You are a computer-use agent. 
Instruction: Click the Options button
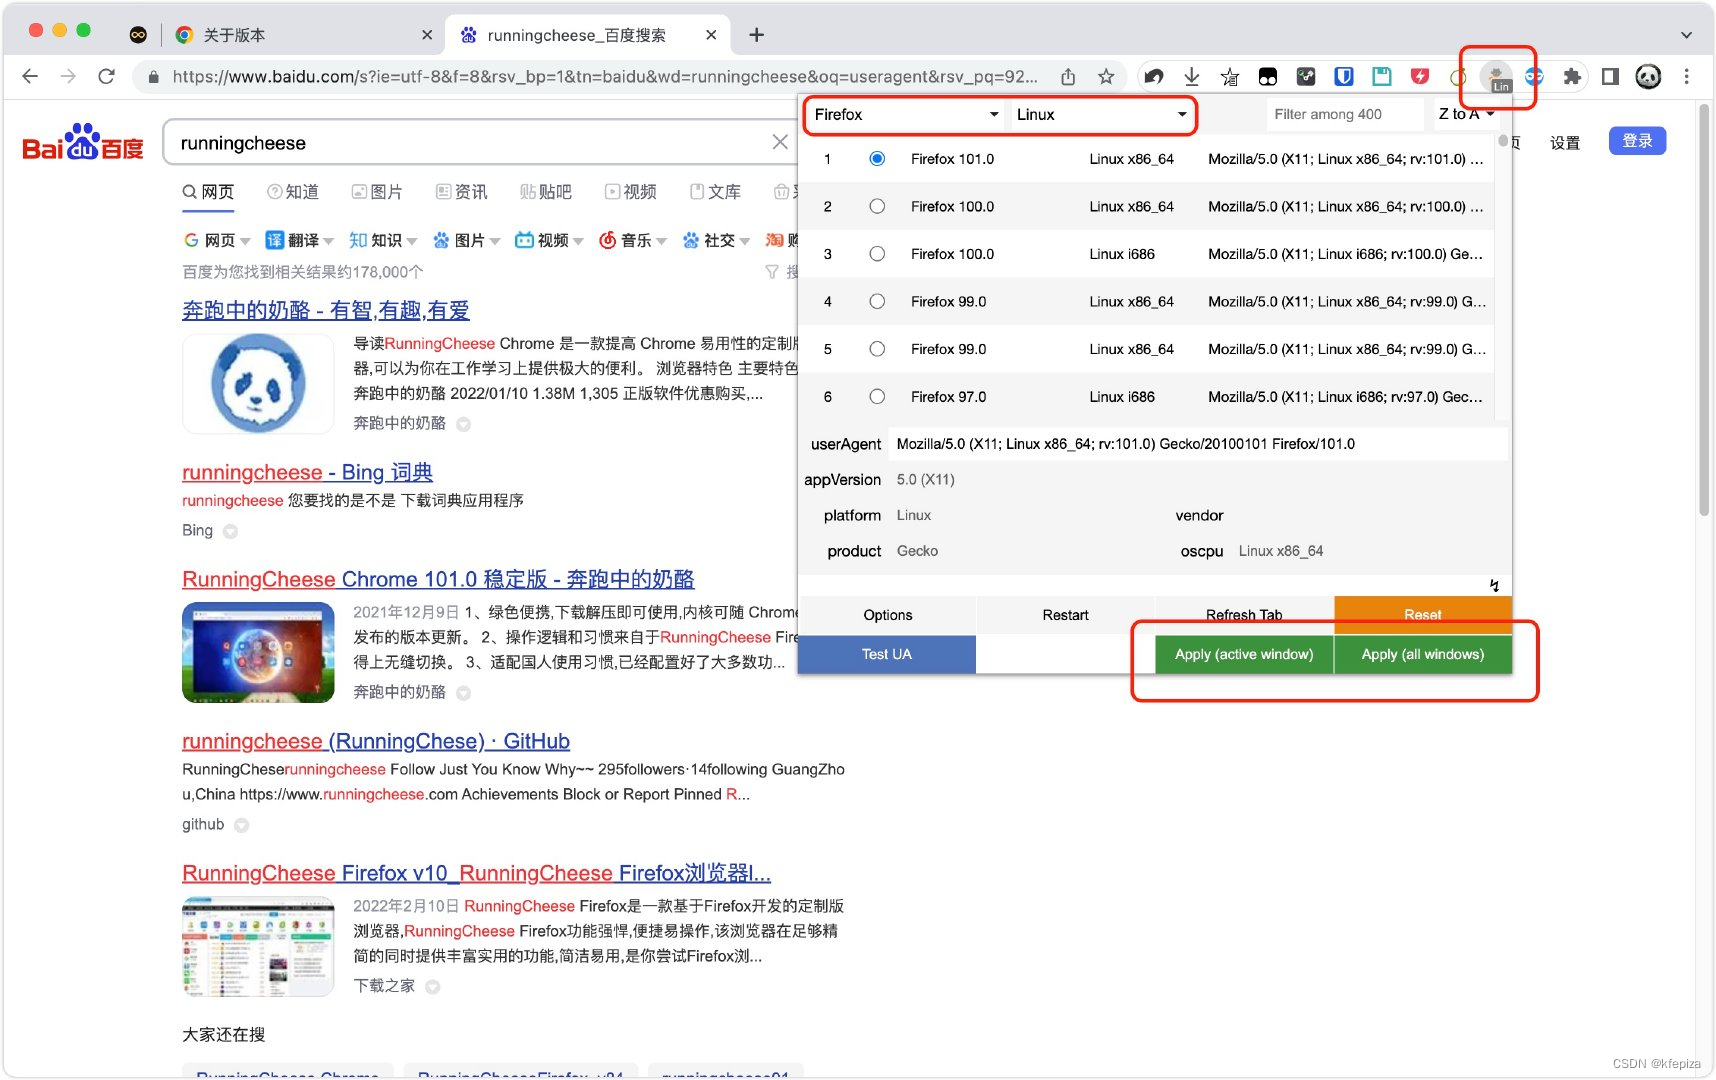888,615
